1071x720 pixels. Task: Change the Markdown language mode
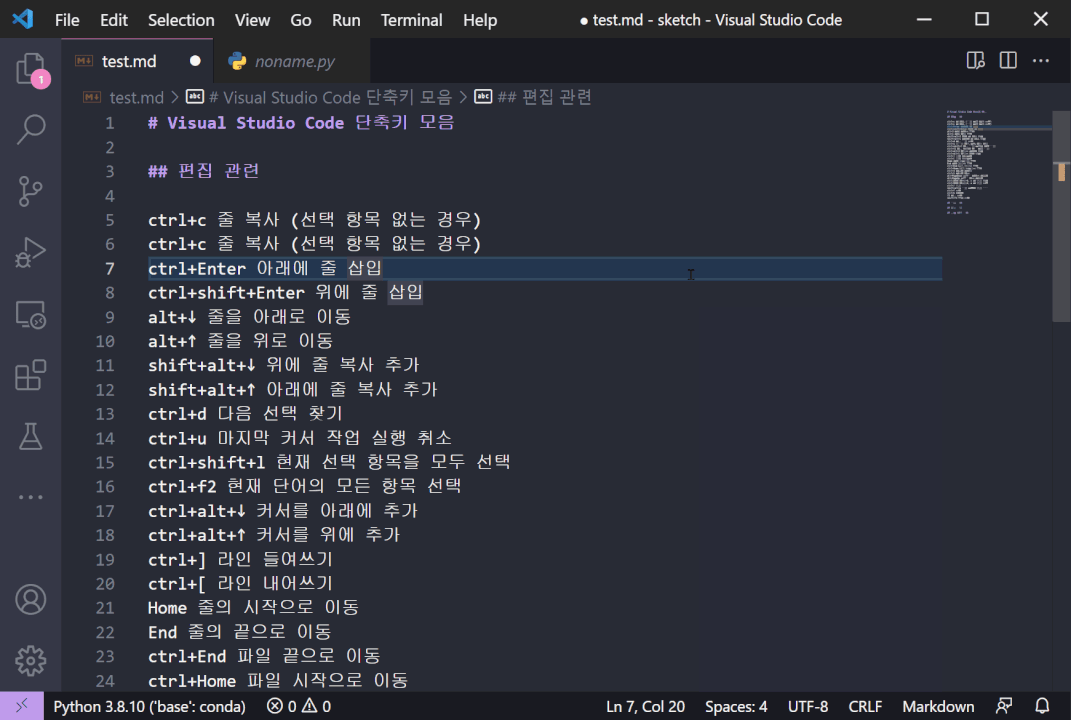938,706
